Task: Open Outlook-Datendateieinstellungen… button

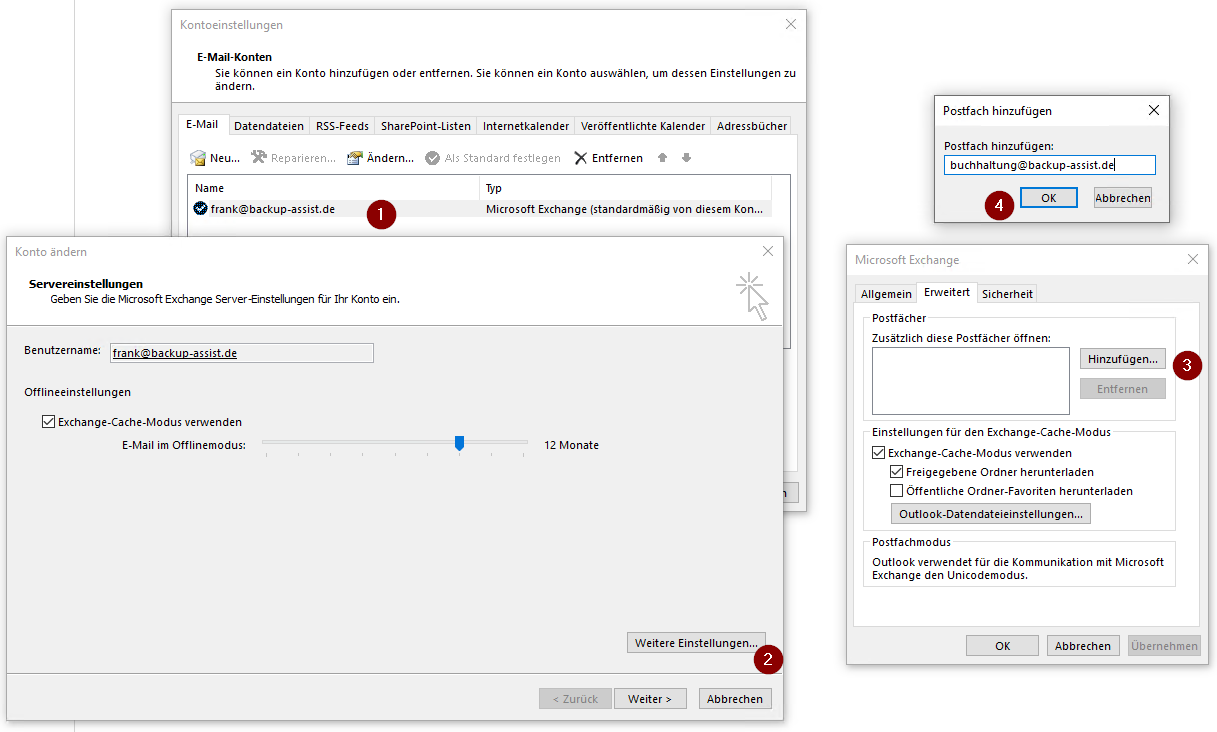Action: point(990,514)
